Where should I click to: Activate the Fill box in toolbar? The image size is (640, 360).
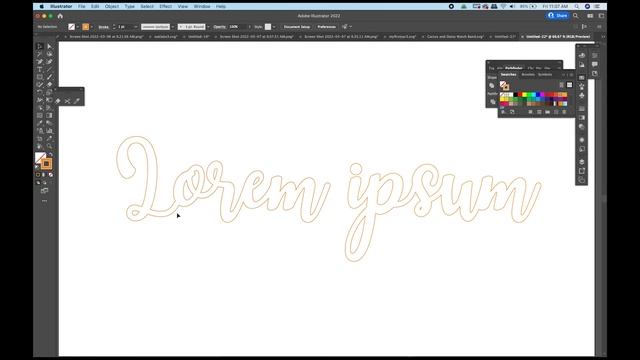click(x=40, y=158)
